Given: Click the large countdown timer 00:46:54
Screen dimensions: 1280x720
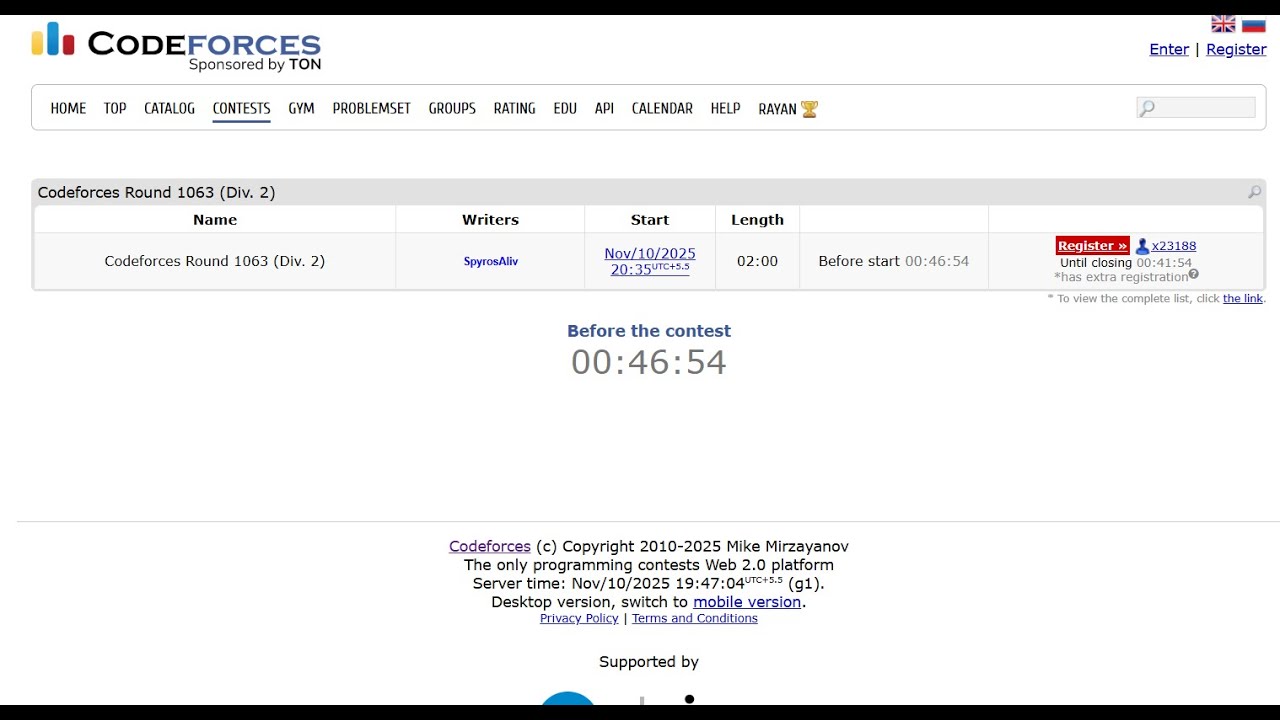Looking at the screenshot, I should pos(649,362).
